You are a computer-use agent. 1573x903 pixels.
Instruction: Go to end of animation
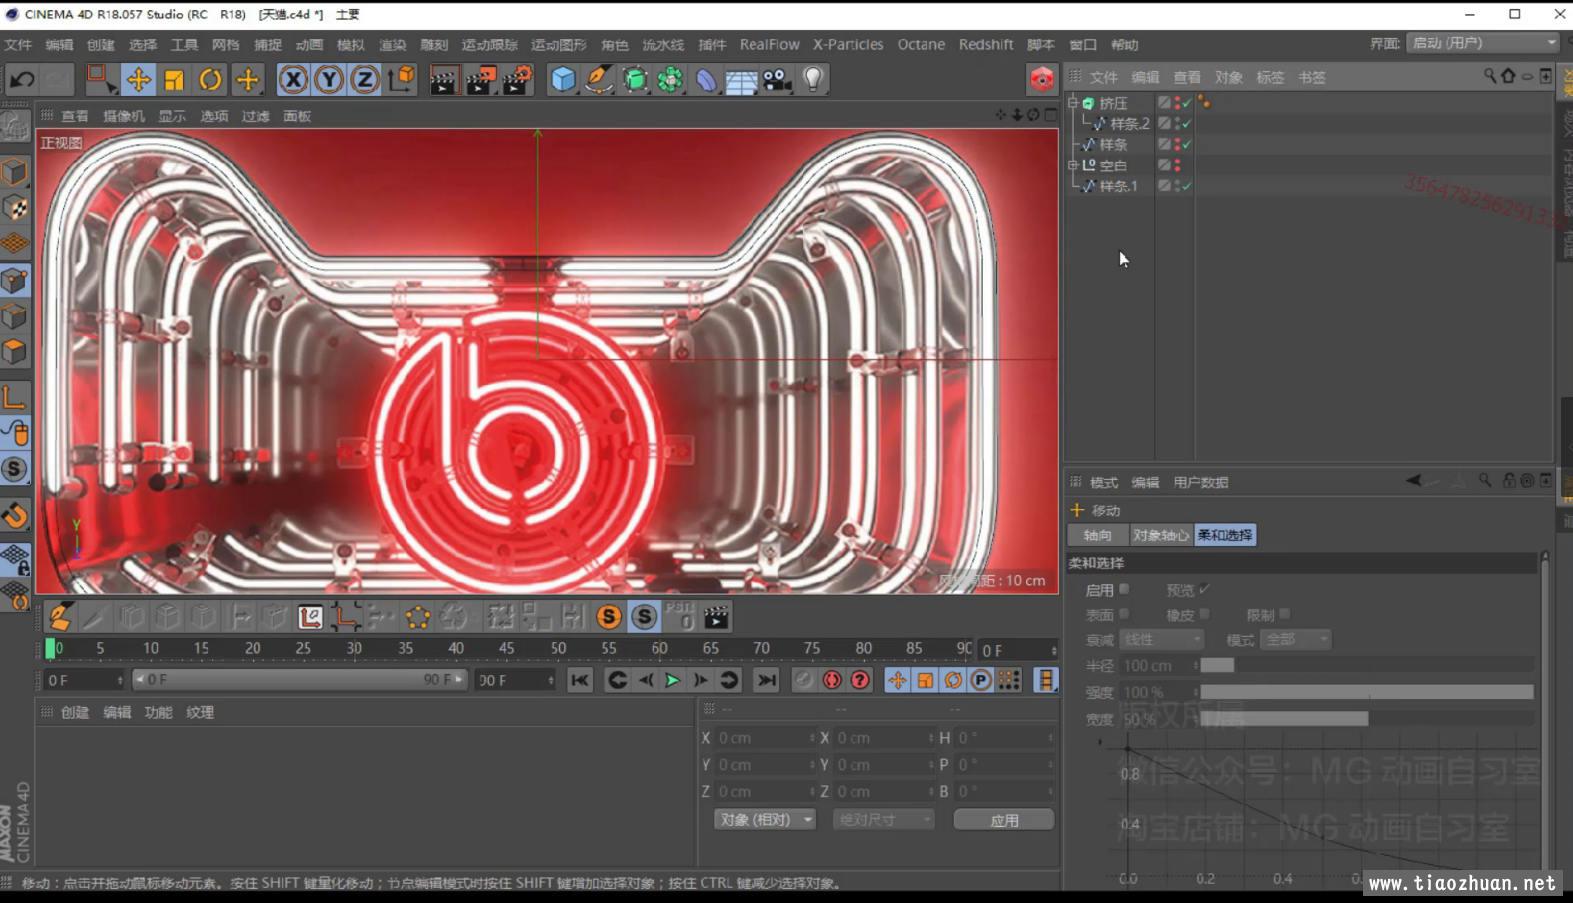click(x=766, y=680)
